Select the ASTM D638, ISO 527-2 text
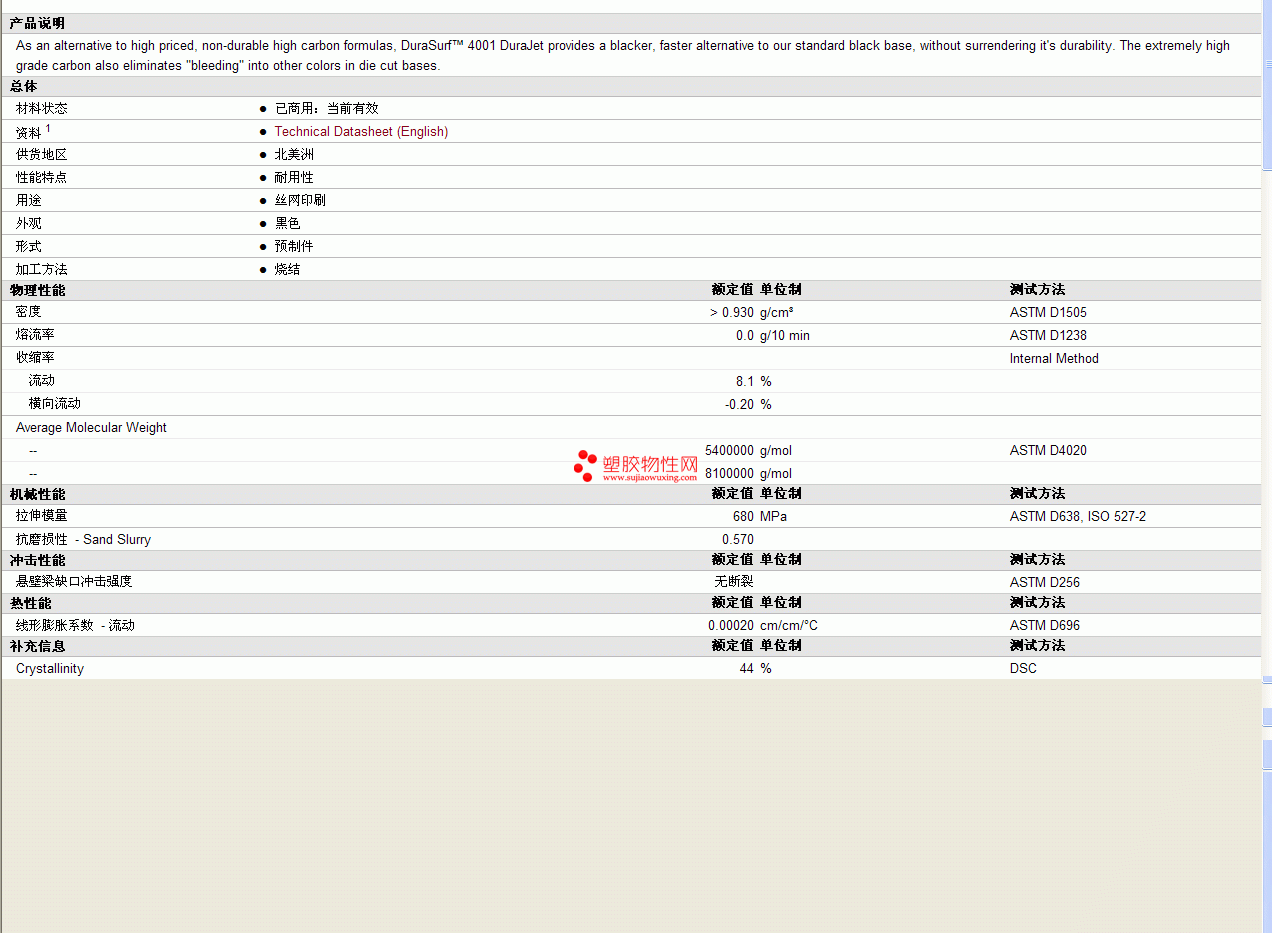Viewport: 1272px width, 933px height. [x=1078, y=516]
